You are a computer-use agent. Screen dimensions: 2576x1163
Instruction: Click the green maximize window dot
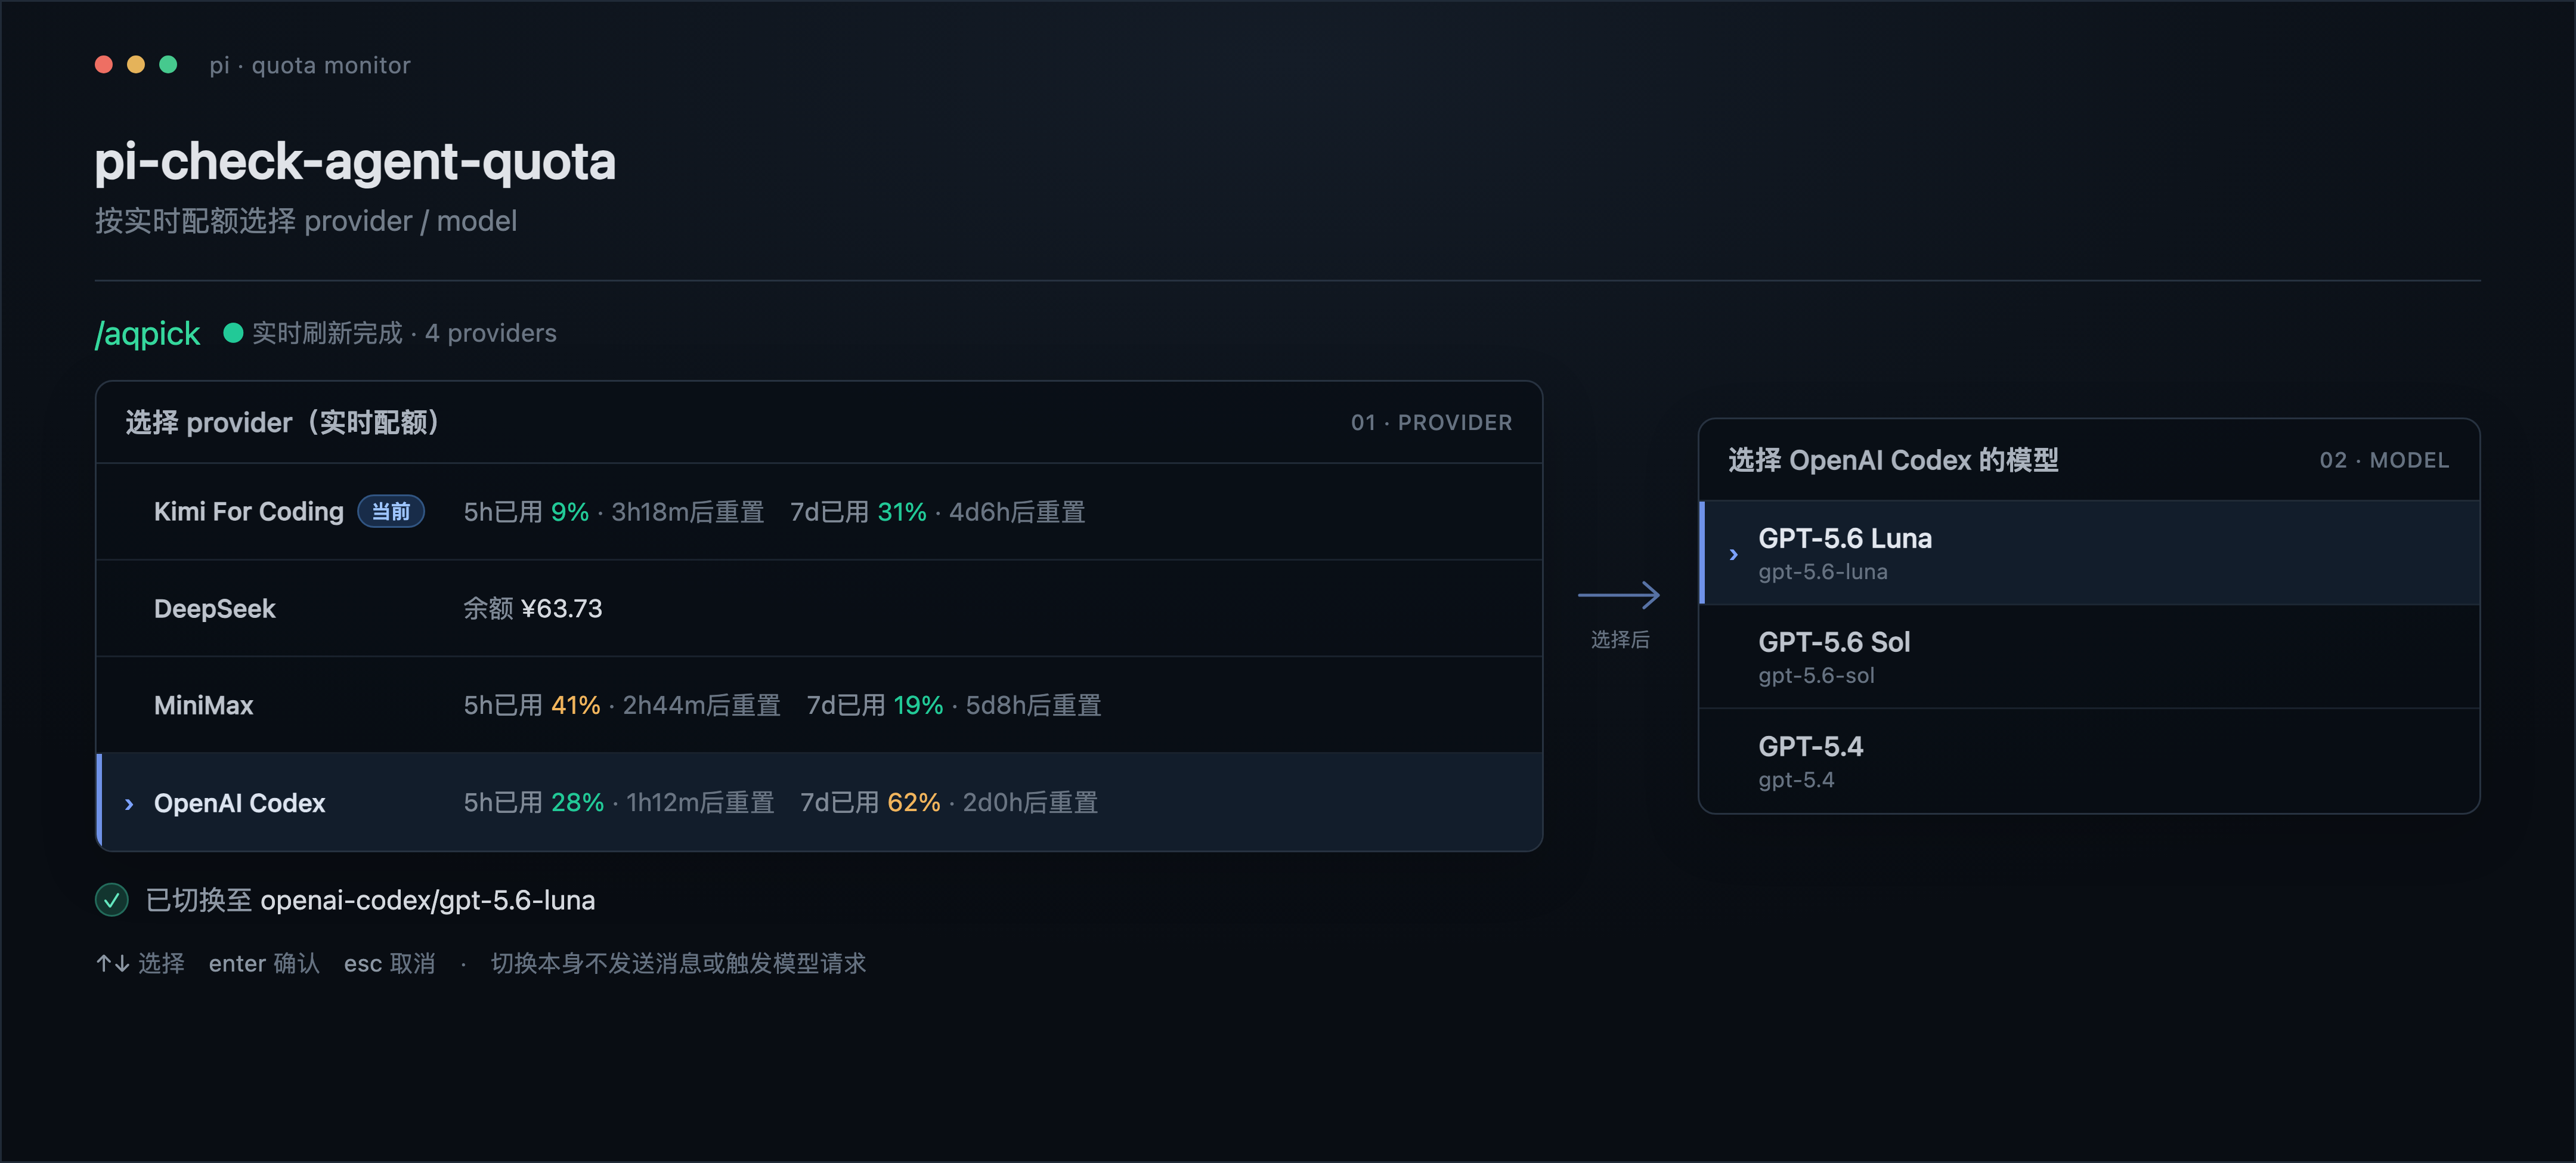168,65
